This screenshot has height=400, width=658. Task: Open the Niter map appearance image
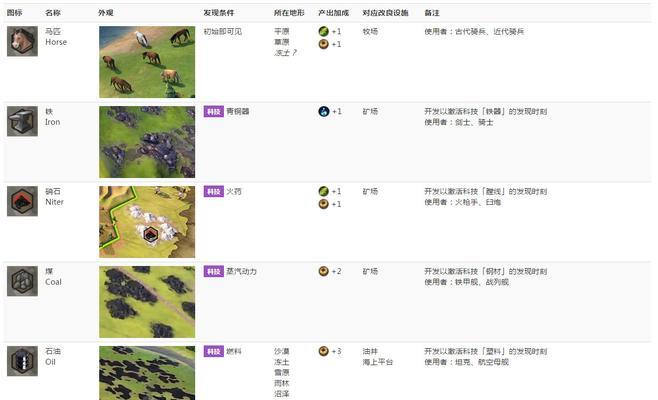[x=146, y=221]
